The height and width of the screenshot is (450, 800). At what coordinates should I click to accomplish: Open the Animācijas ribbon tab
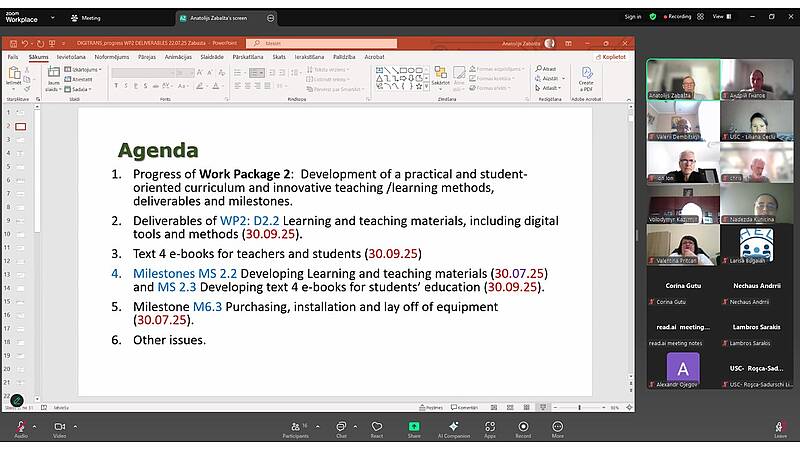[x=178, y=57]
